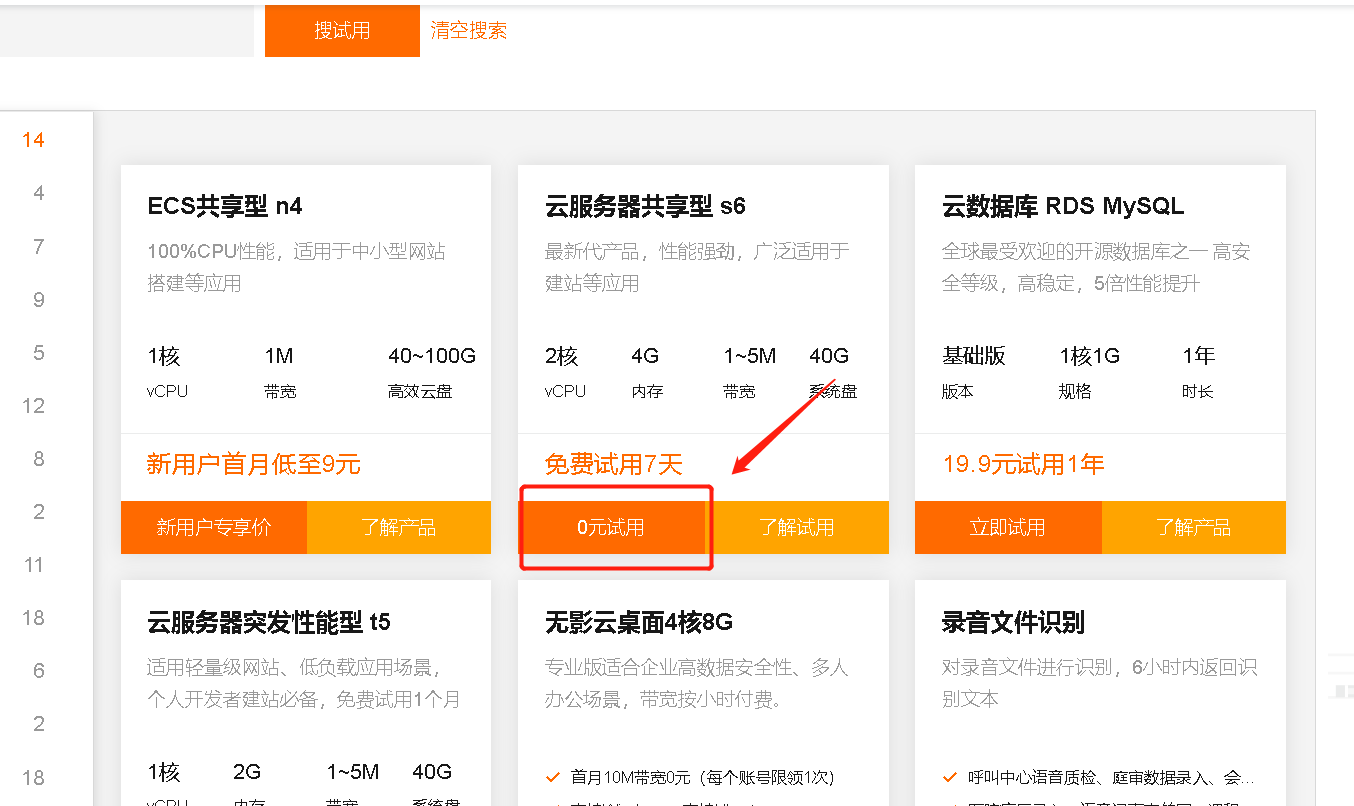This screenshot has height=806, width=1354.
Task: Select the sidebar count 9
Action: click(x=39, y=299)
